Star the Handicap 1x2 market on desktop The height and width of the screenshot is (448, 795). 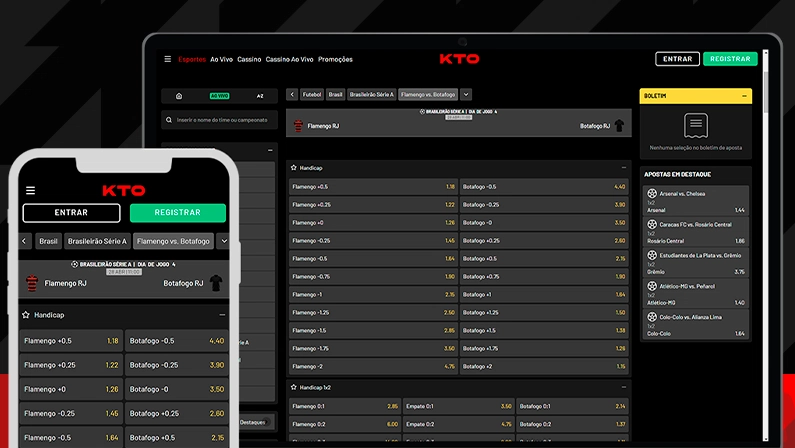click(293, 386)
